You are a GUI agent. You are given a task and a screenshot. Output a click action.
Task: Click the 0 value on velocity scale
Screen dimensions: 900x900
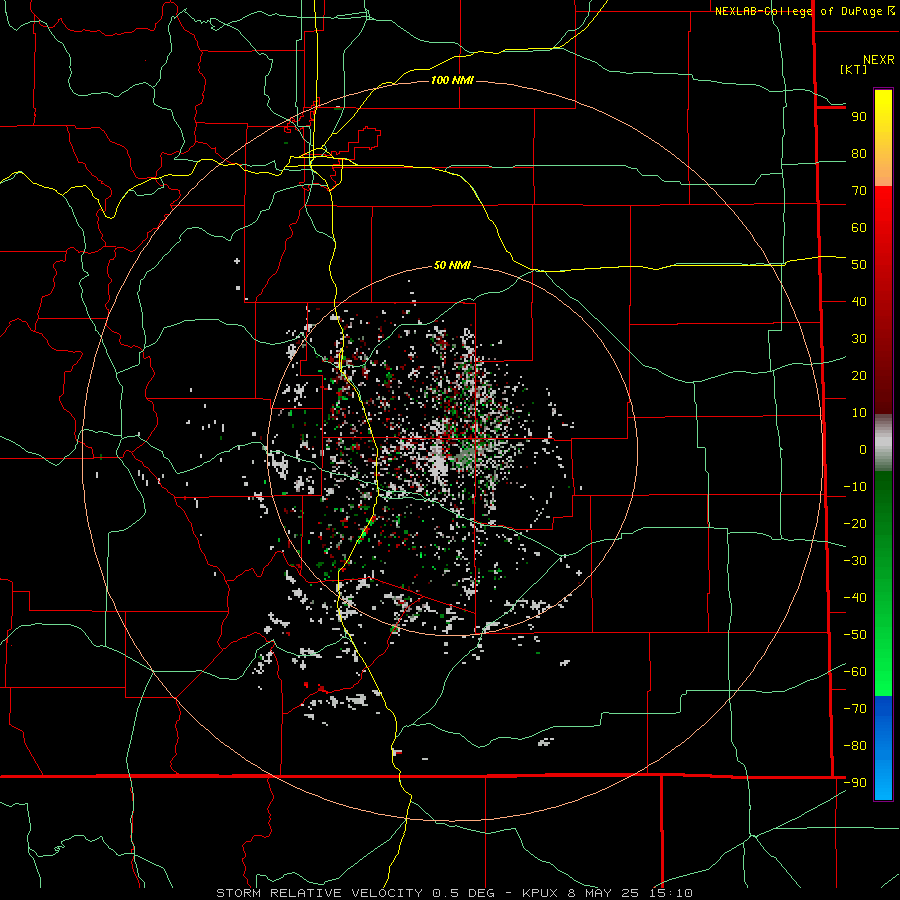tap(863, 450)
